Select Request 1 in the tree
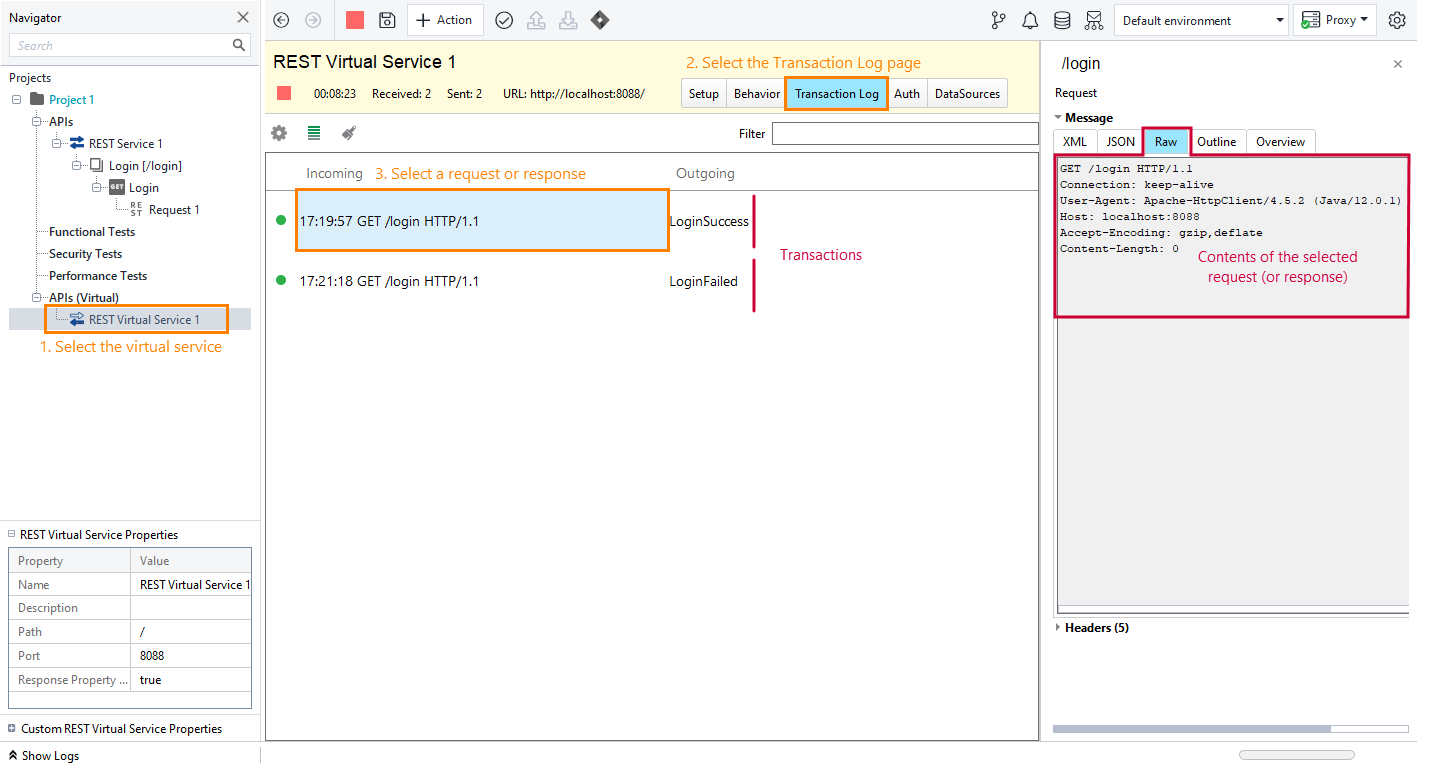The height and width of the screenshot is (765, 1432). click(x=174, y=210)
